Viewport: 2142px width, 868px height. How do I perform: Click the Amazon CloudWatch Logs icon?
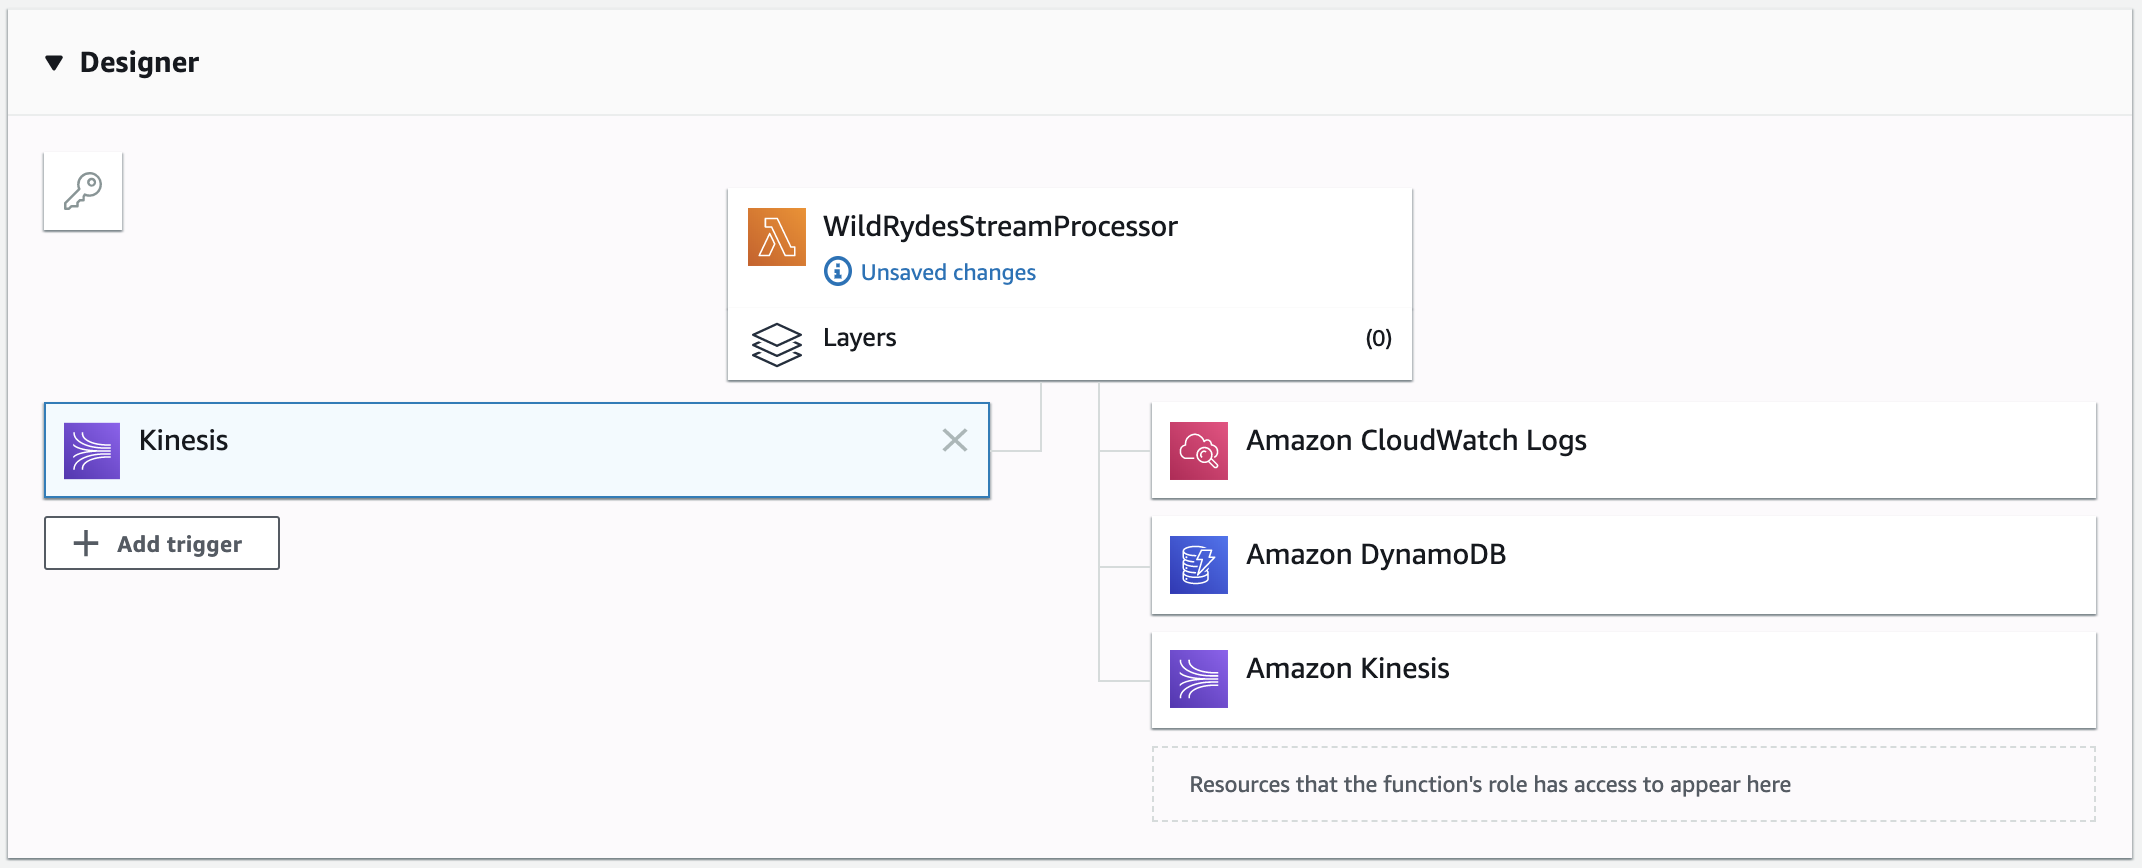pos(1199,451)
